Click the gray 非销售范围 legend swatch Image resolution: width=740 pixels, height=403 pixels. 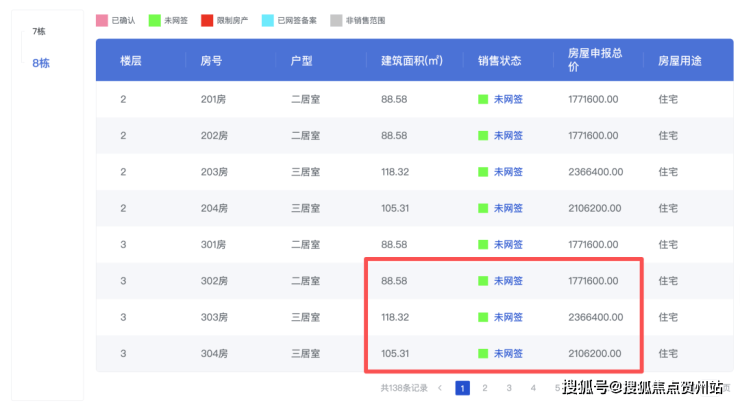pyautogui.click(x=335, y=20)
